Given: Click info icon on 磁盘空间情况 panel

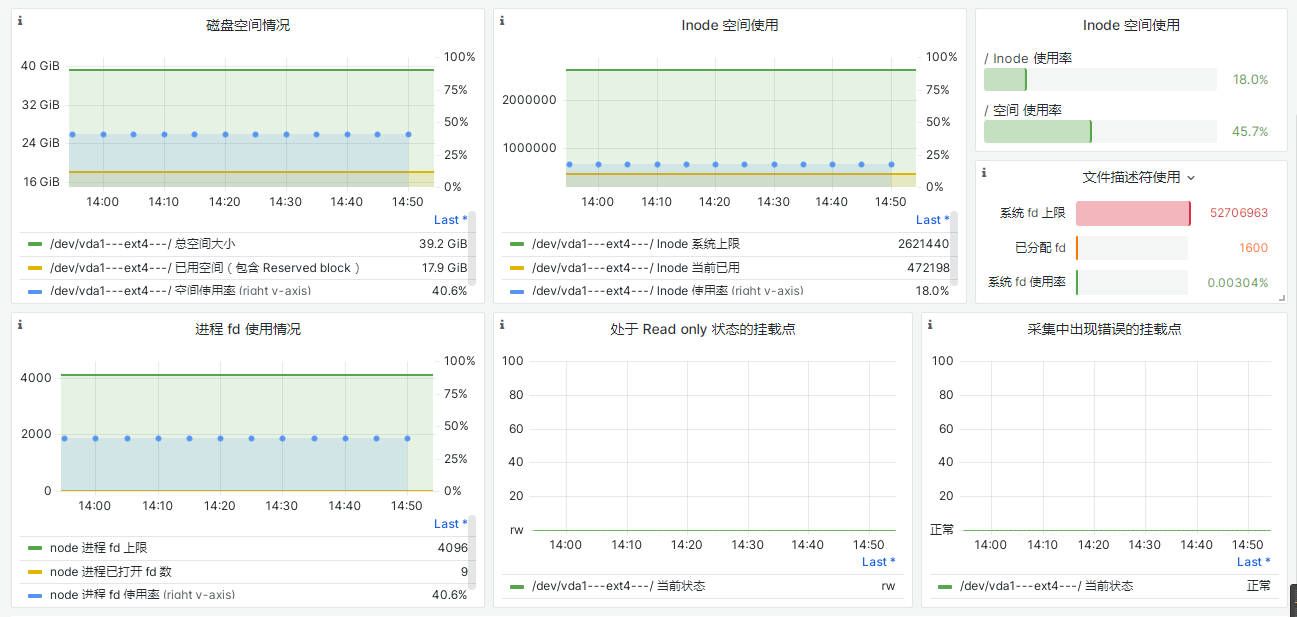Looking at the screenshot, I should click(20, 21).
